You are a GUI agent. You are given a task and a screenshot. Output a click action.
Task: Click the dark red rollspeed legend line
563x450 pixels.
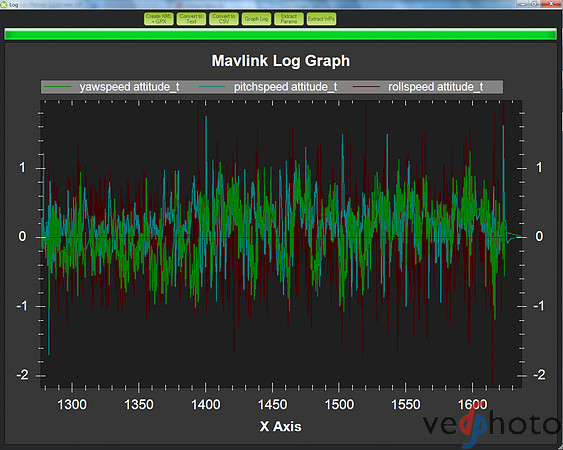(x=367, y=87)
